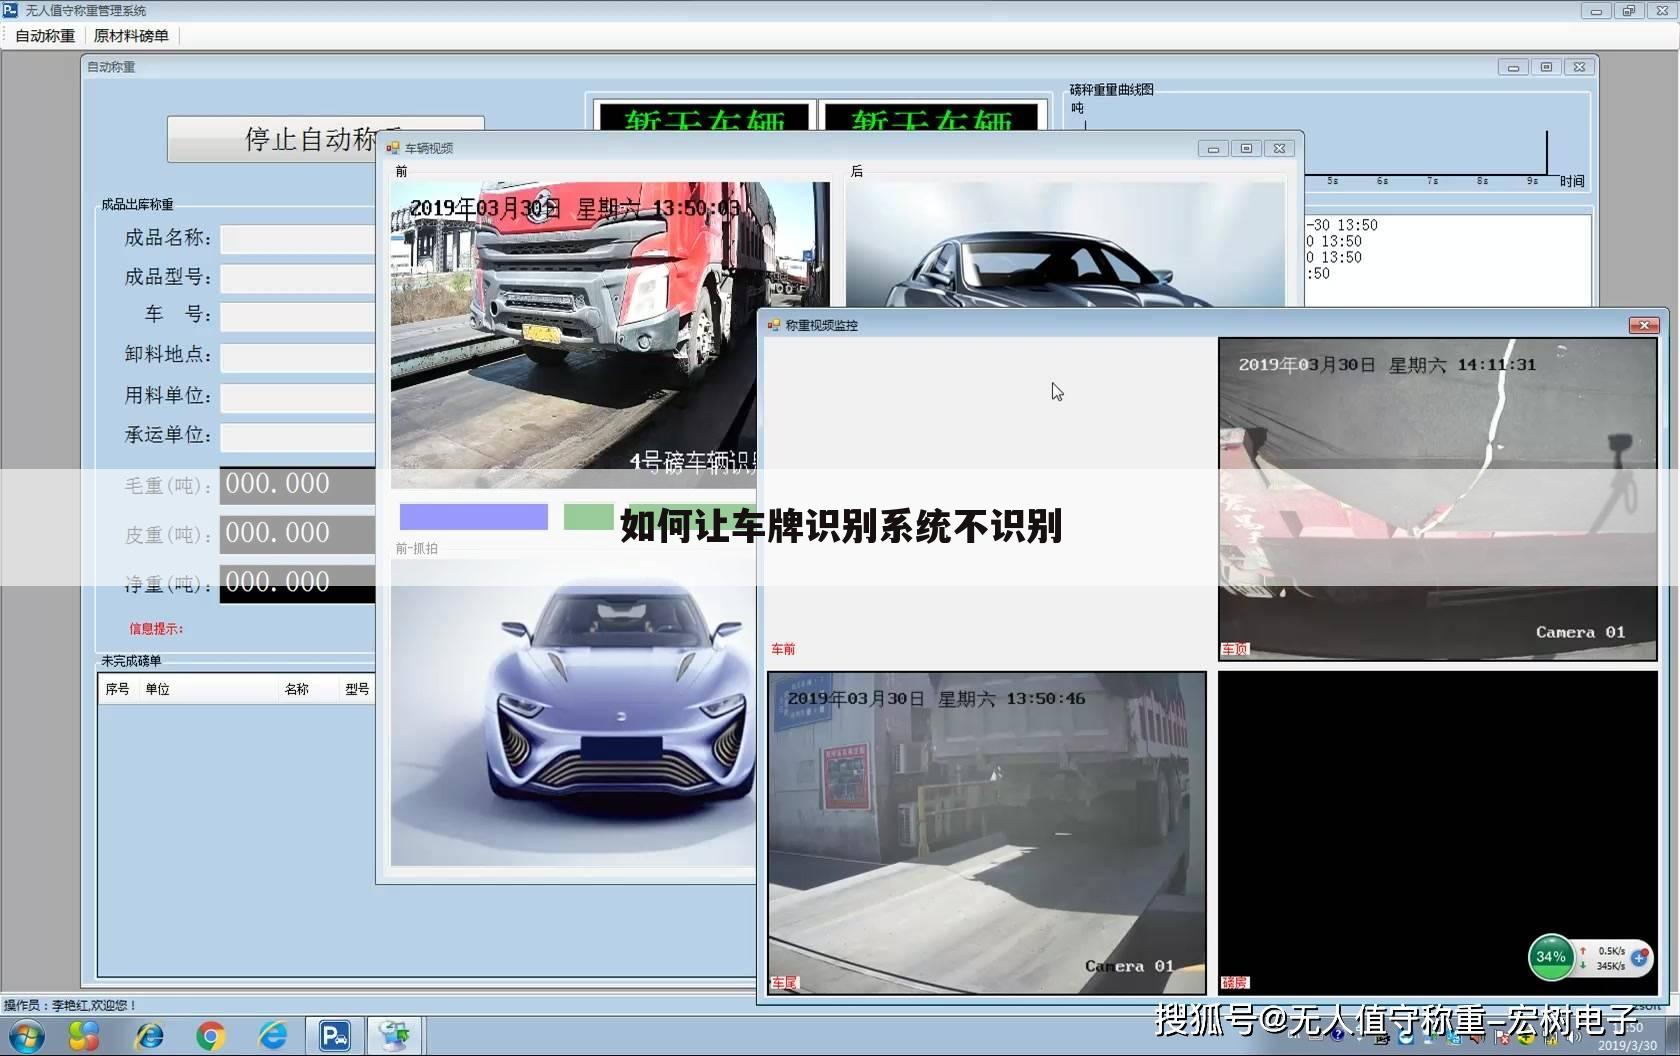Click the 卸料地点 input field
The width and height of the screenshot is (1680, 1056).
[x=298, y=357]
